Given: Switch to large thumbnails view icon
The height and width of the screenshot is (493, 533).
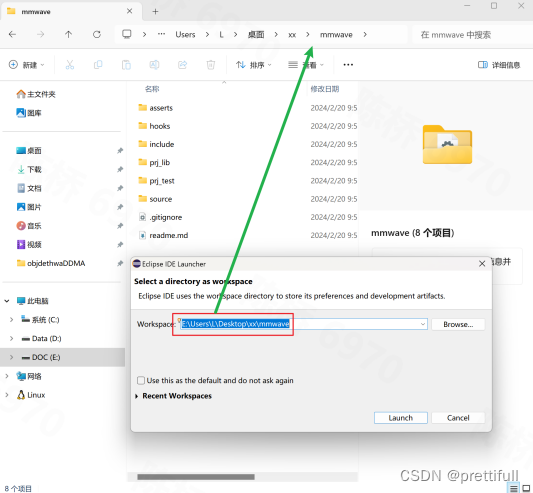Looking at the screenshot, I should (526, 489).
